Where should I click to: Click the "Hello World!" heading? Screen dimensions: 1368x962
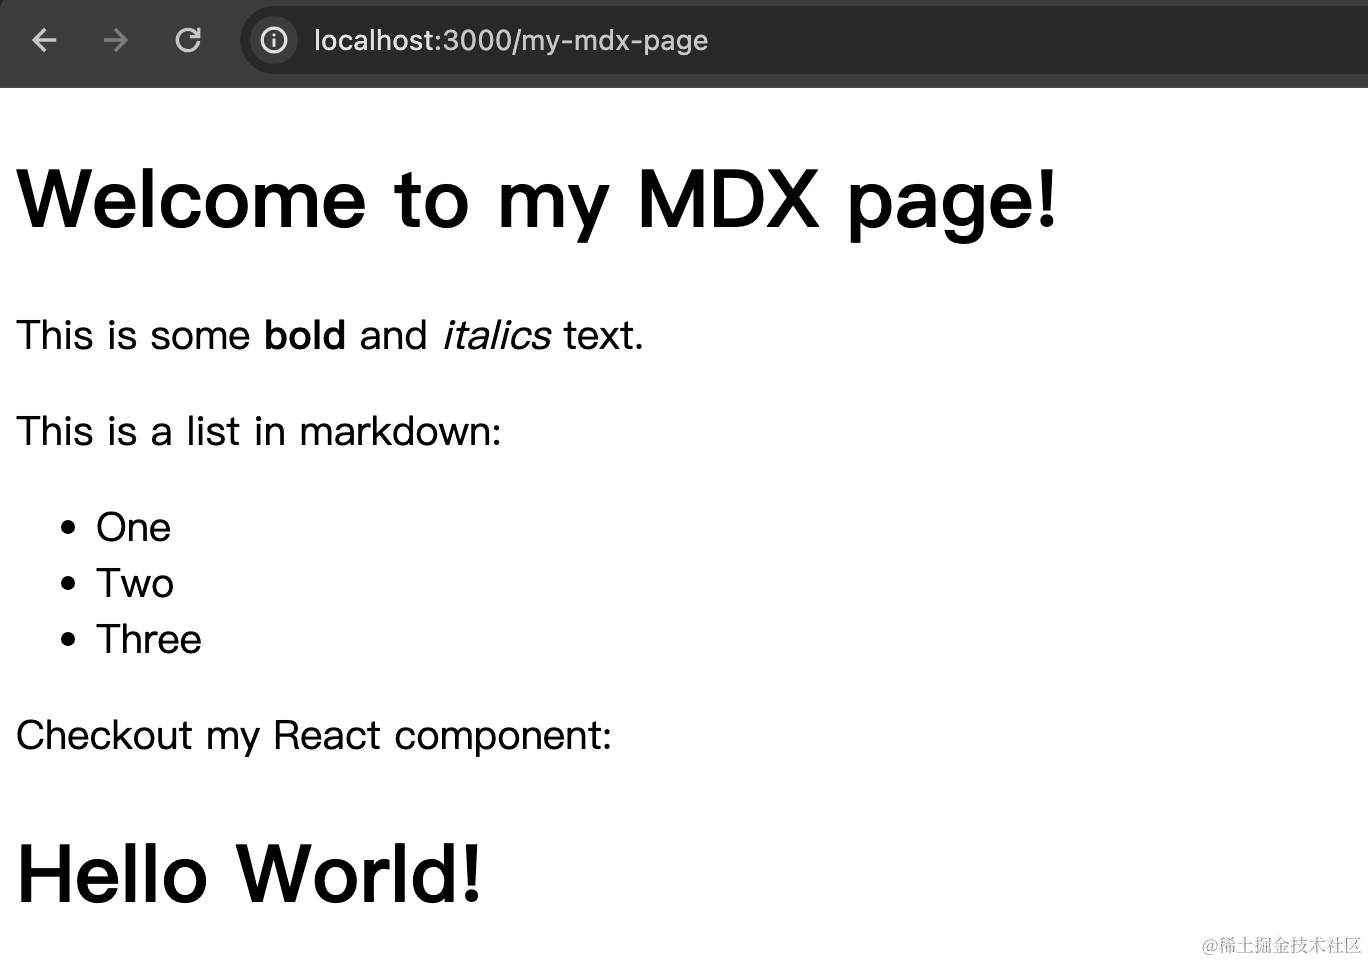click(249, 874)
